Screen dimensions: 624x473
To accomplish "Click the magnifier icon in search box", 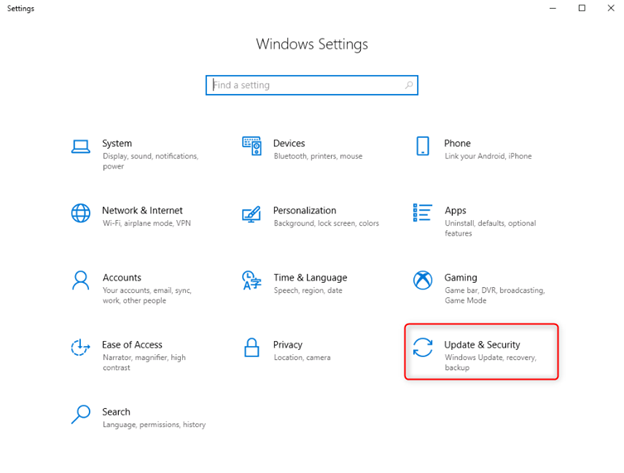I will 409,85.
